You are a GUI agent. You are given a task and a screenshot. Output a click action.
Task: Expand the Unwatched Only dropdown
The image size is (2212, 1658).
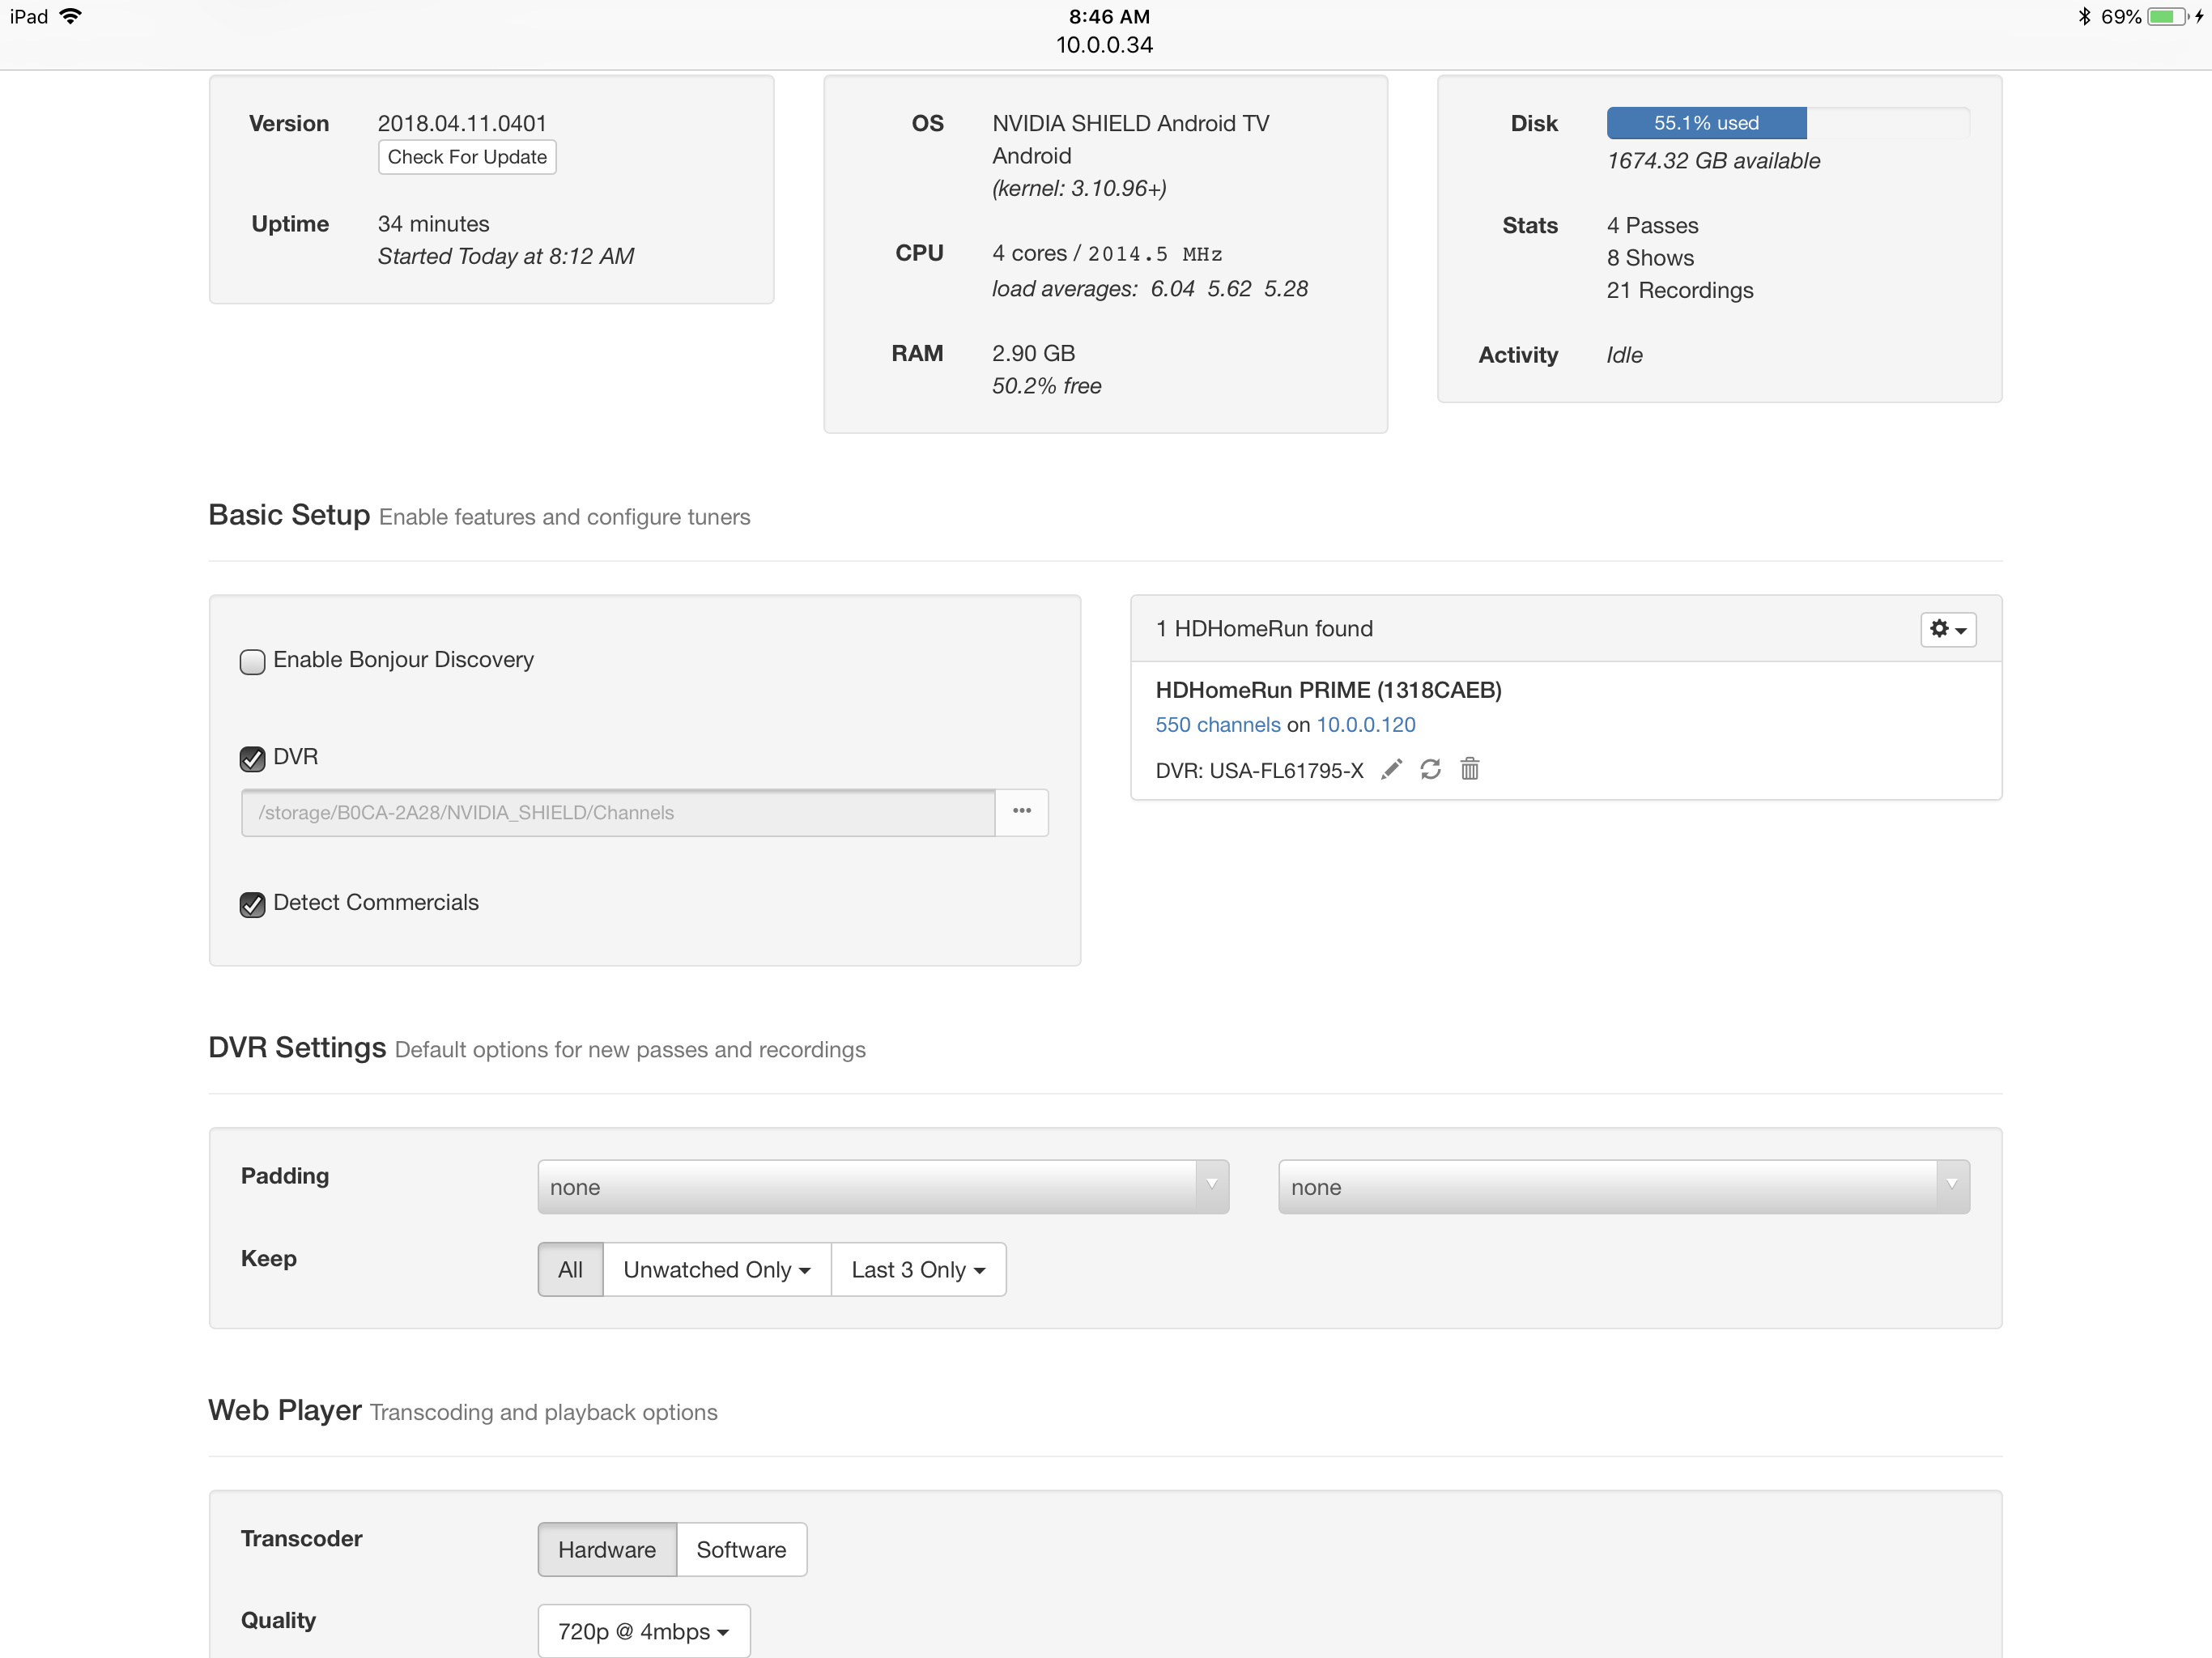tap(716, 1269)
